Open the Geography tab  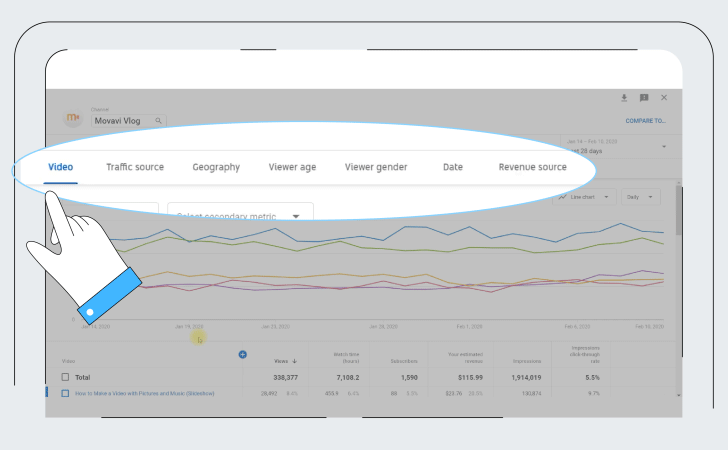[216, 167]
